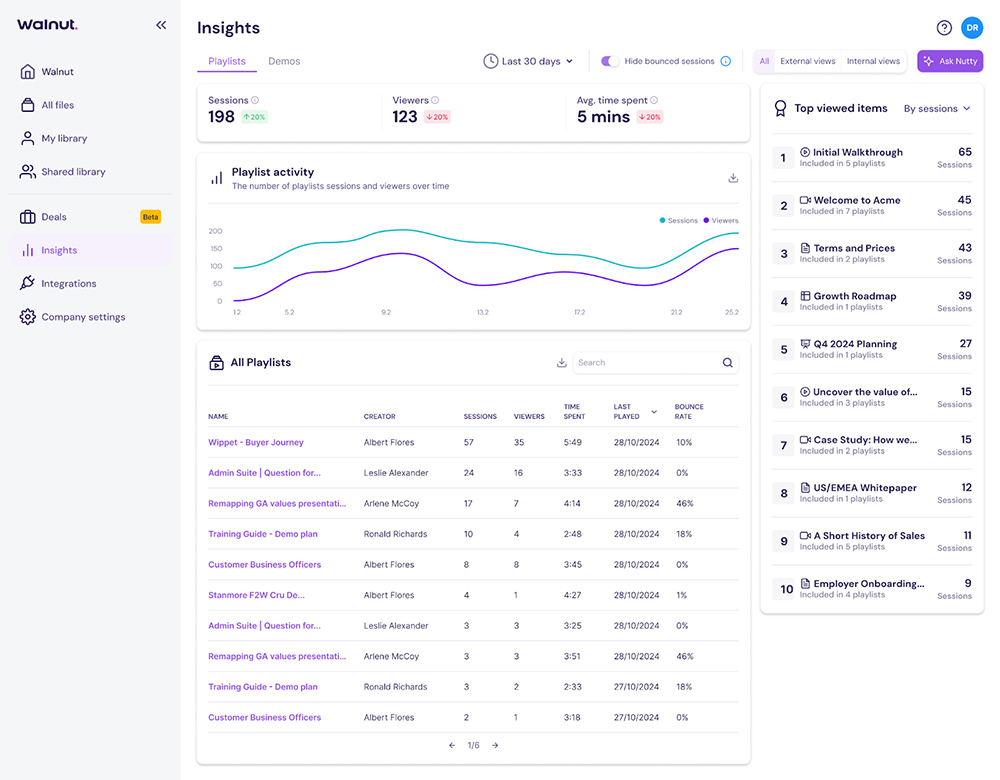Disable the Hide bounced sessions toggle

coord(609,60)
